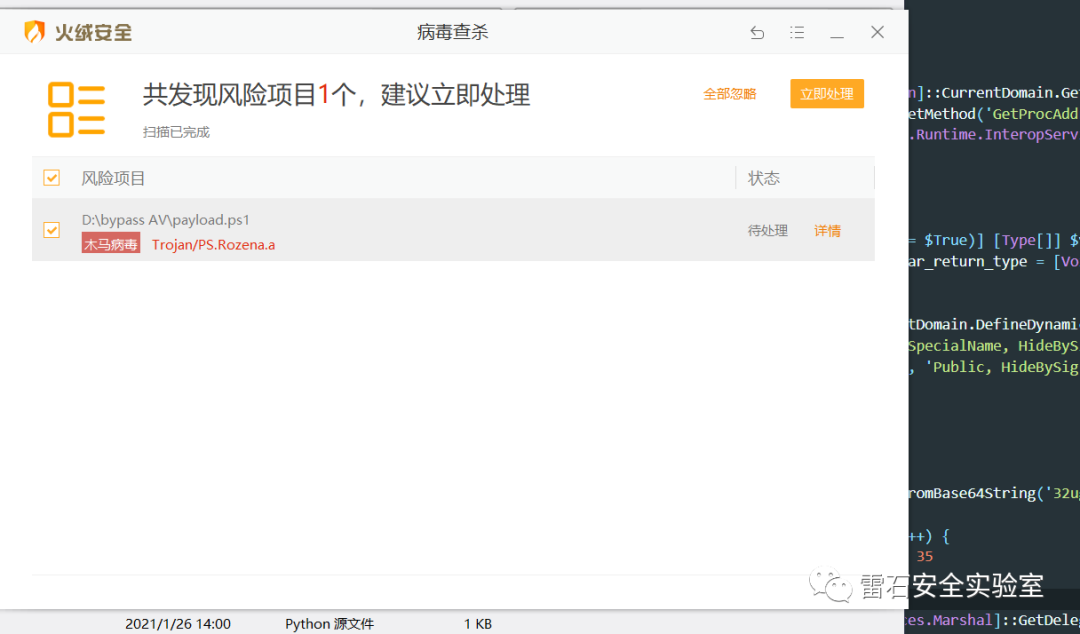Click the 立即处理 button
Image resolution: width=1080 pixels, height=634 pixels.
[x=827, y=94]
